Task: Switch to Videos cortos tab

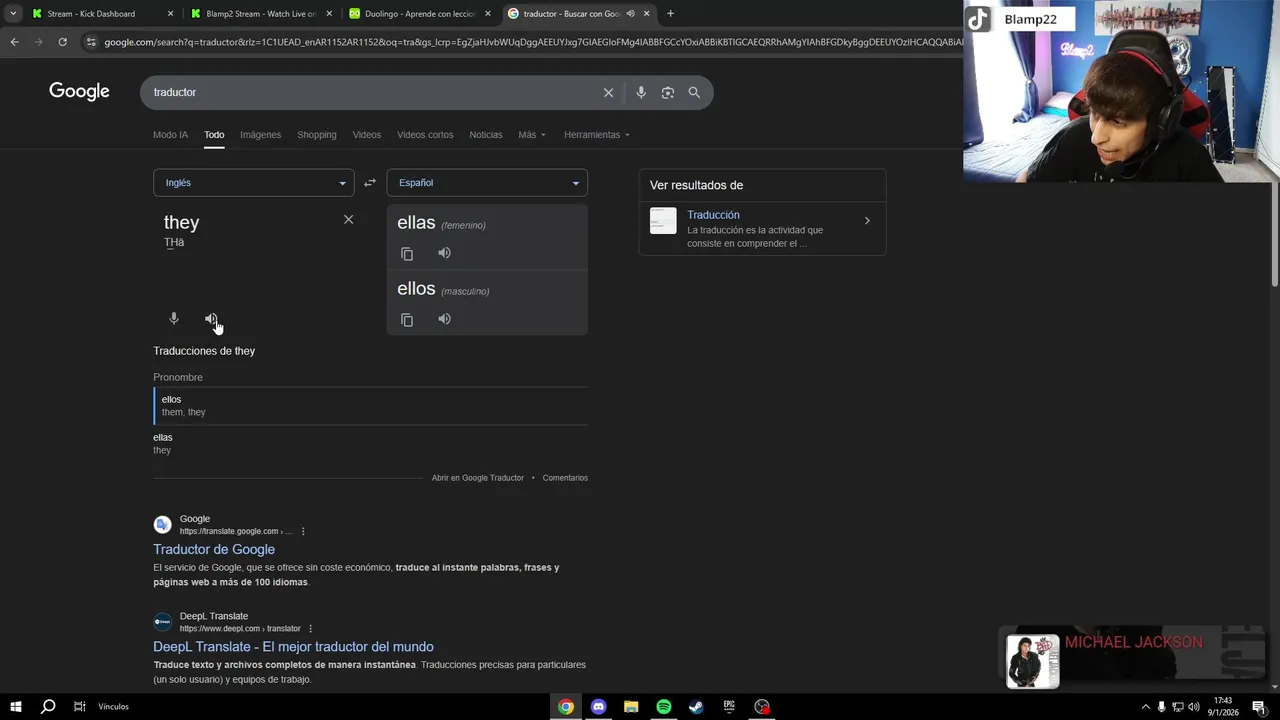Action: [x=425, y=135]
